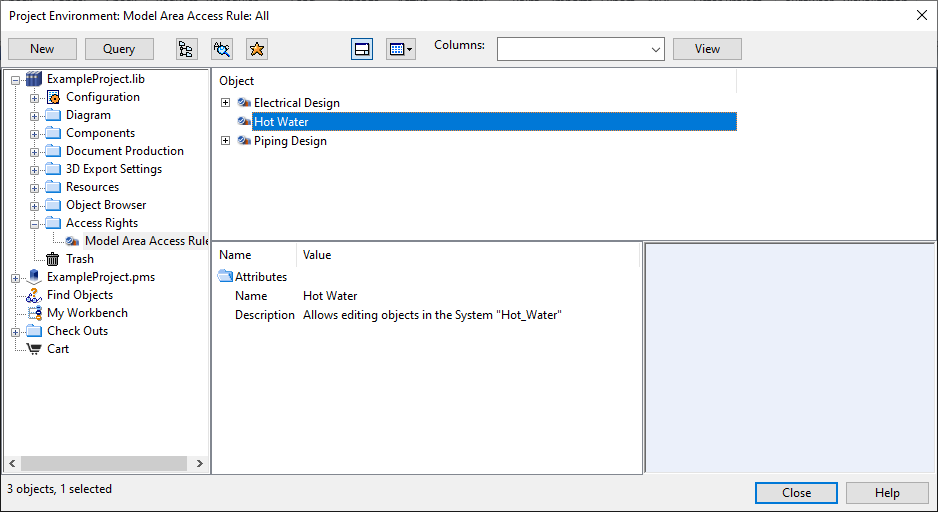The height and width of the screenshot is (512, 938).
Task: Click the Cart icon
Action: click(x=34, y=349)
